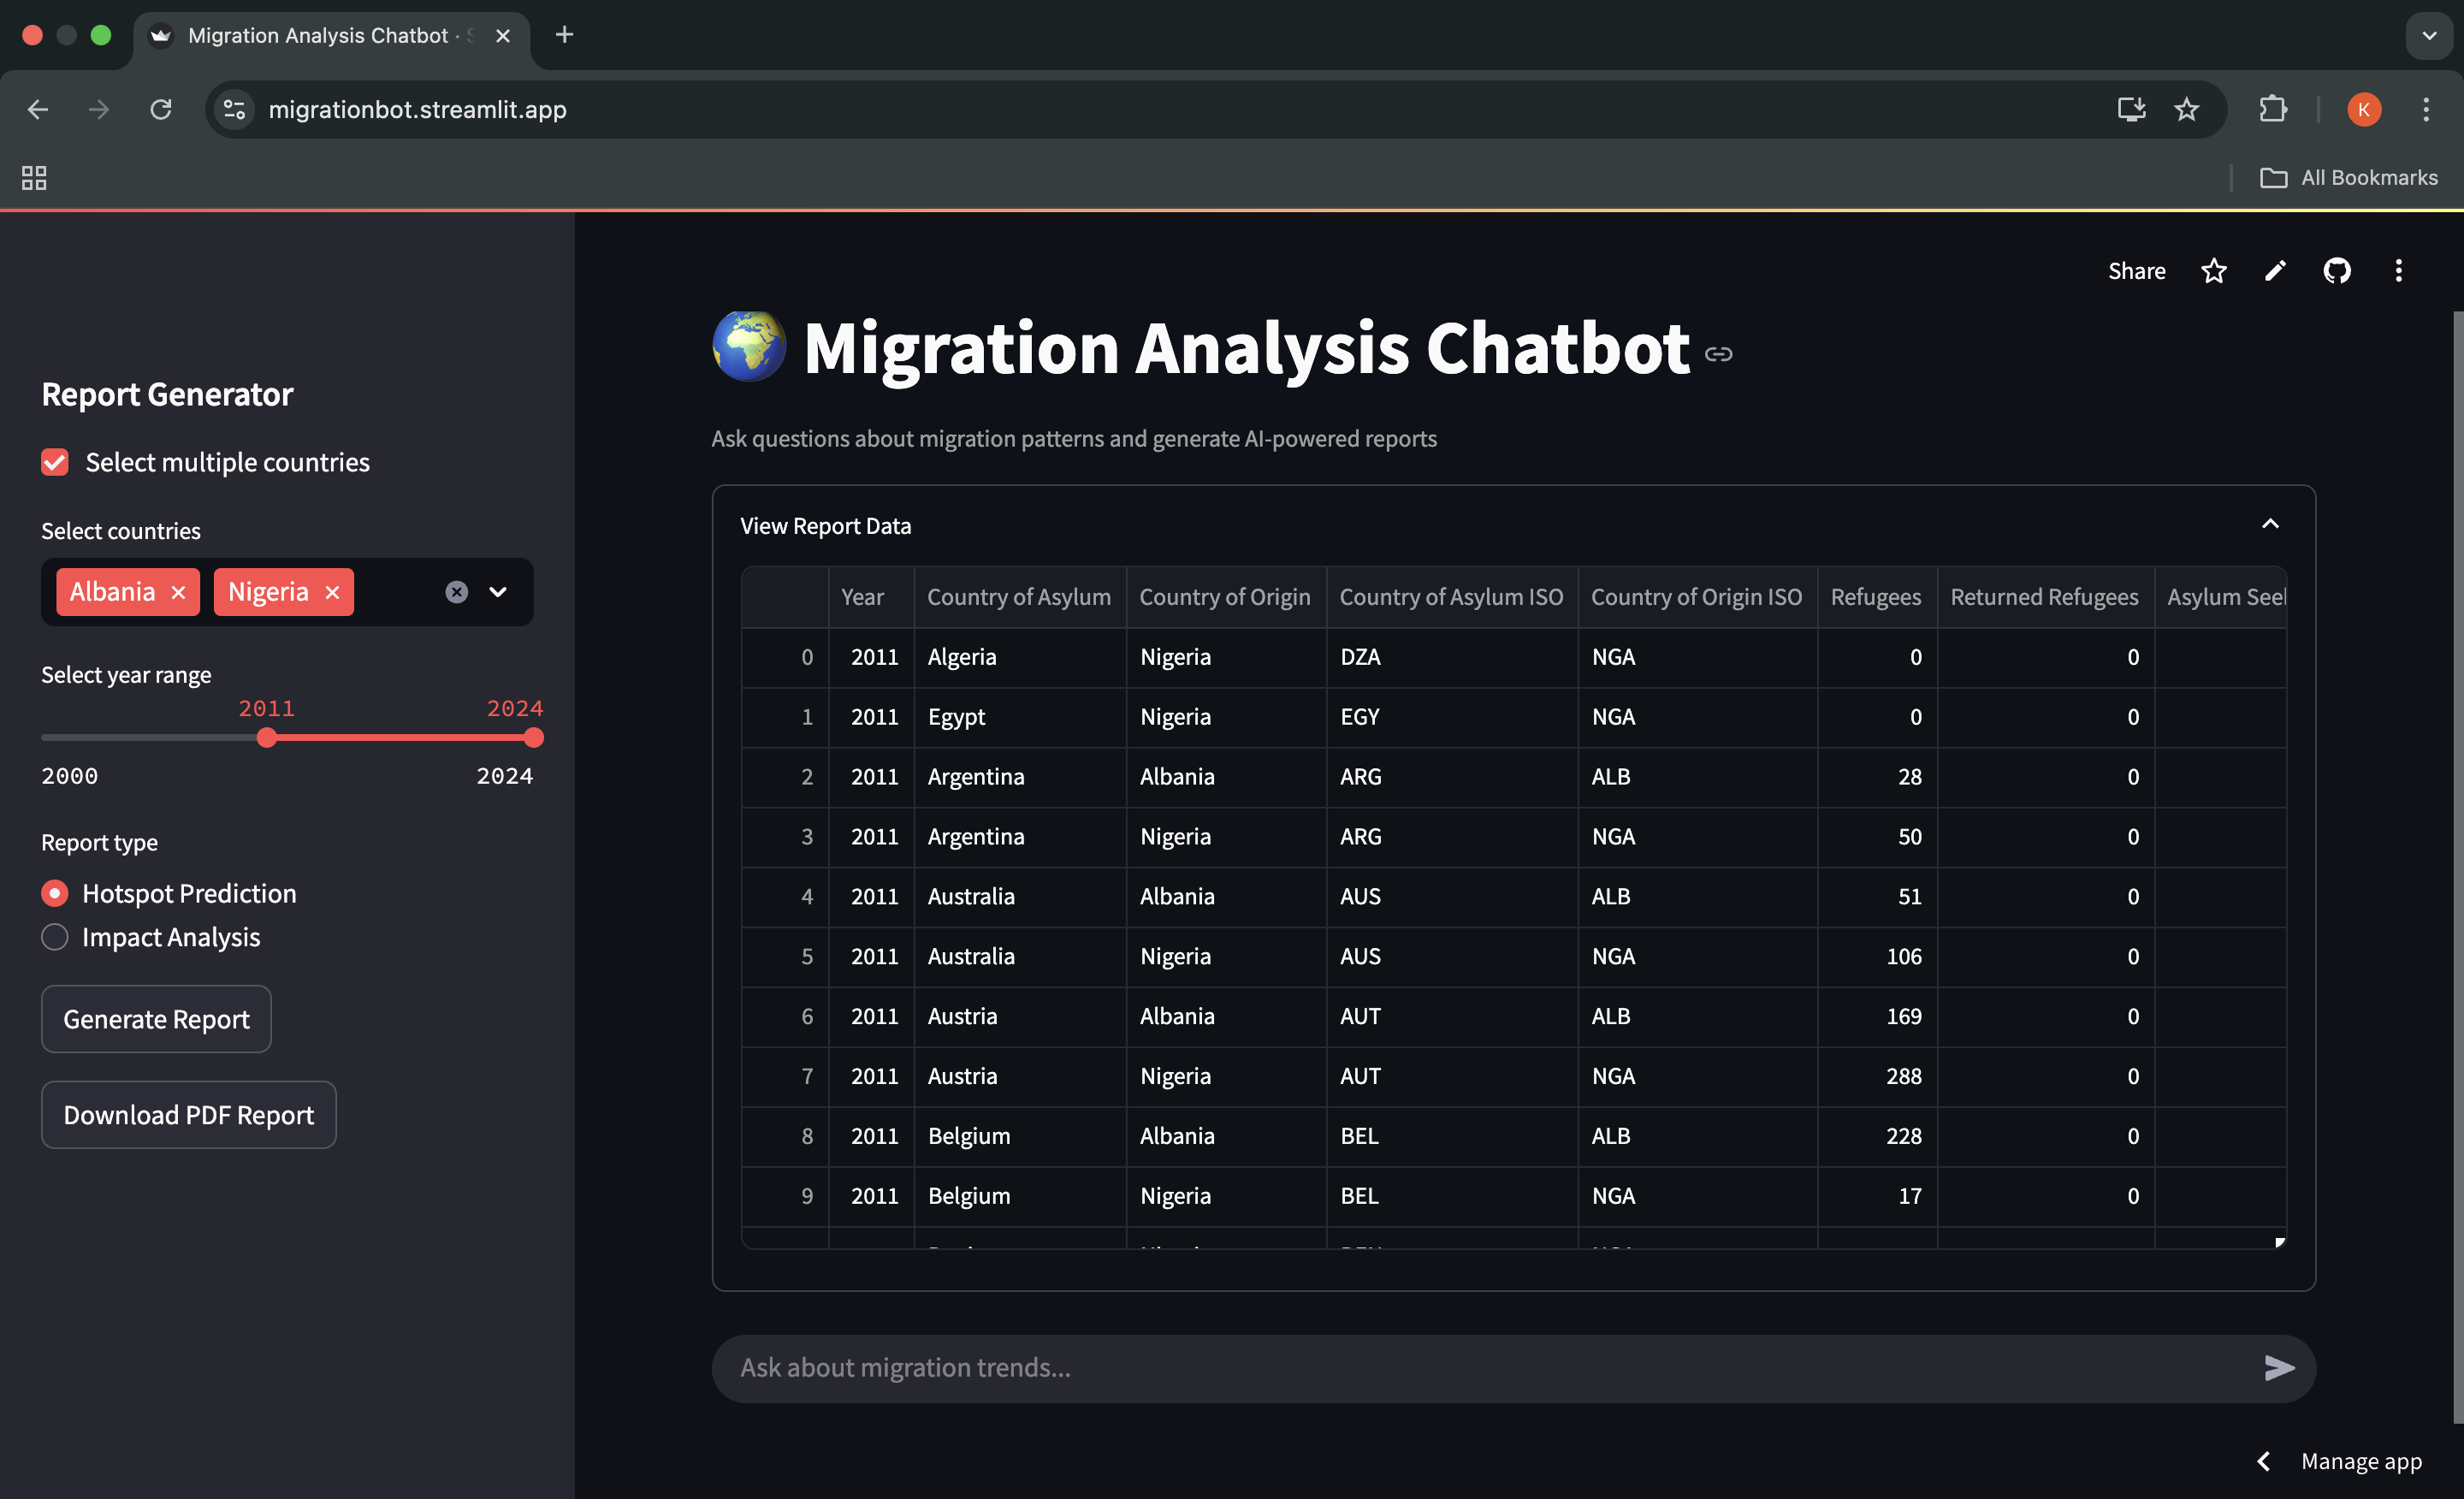Favorite the app with the star icon

coord(2214,271)
